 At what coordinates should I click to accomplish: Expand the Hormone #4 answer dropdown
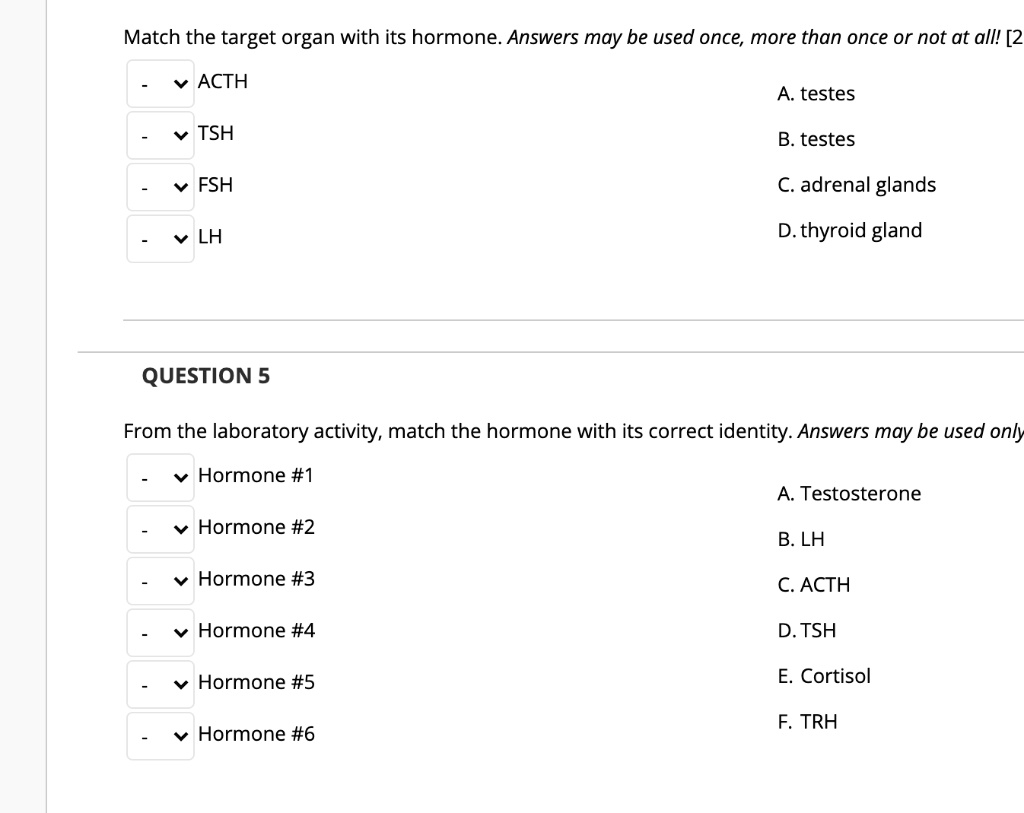160,632
